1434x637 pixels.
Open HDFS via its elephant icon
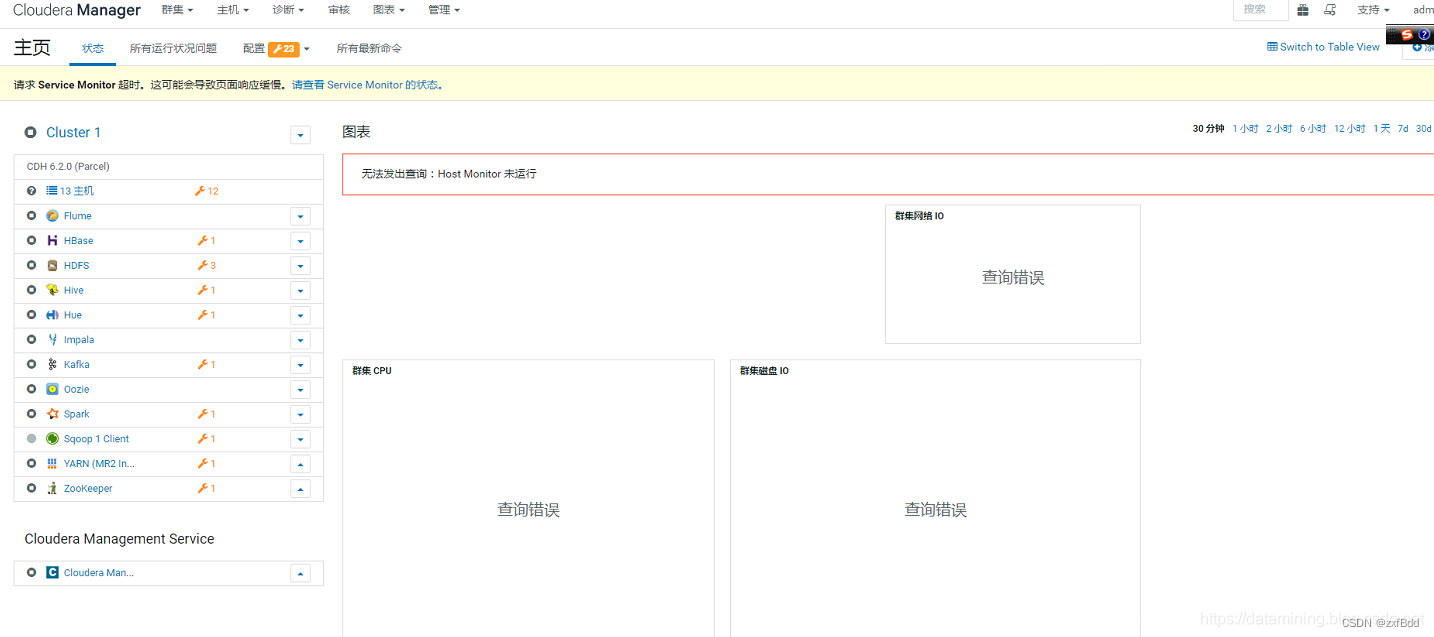[x=52, y=265]
